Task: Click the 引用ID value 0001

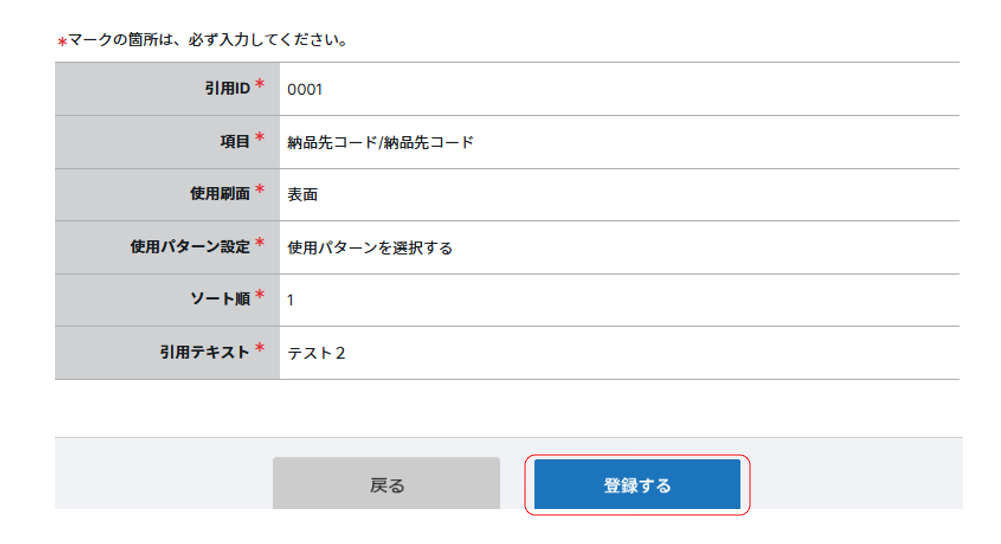Action: [305, 90]
